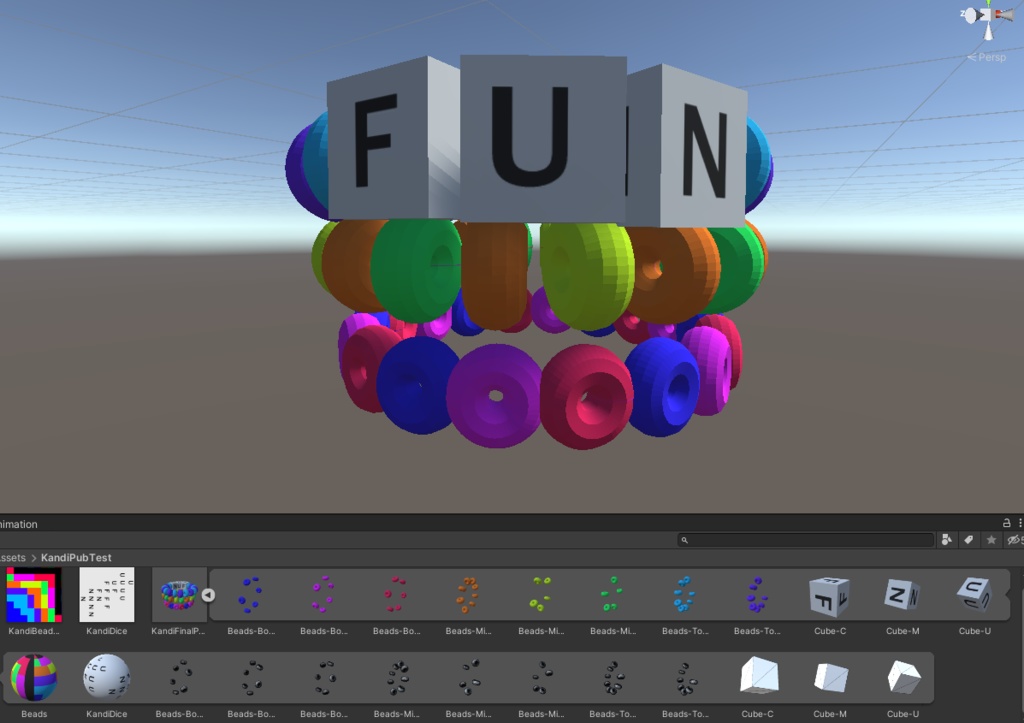
Task: Toggle the Project window lock padlock
Action: click(1007, 523)
